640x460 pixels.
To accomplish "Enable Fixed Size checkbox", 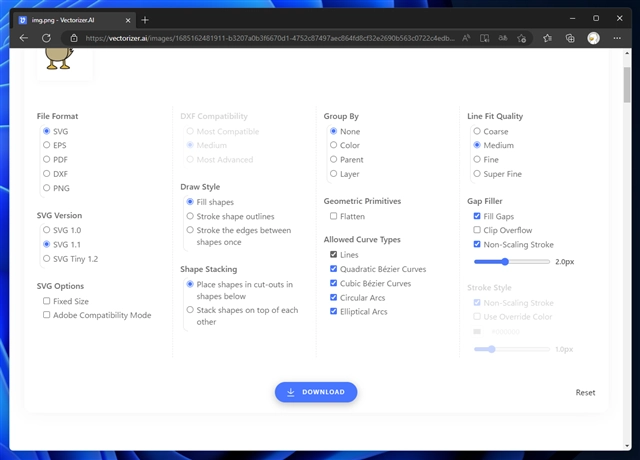I will (47, 301).
